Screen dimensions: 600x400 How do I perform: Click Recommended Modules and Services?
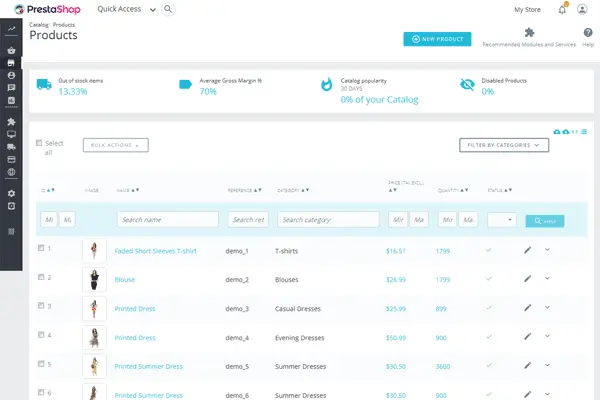click(528, 37)
